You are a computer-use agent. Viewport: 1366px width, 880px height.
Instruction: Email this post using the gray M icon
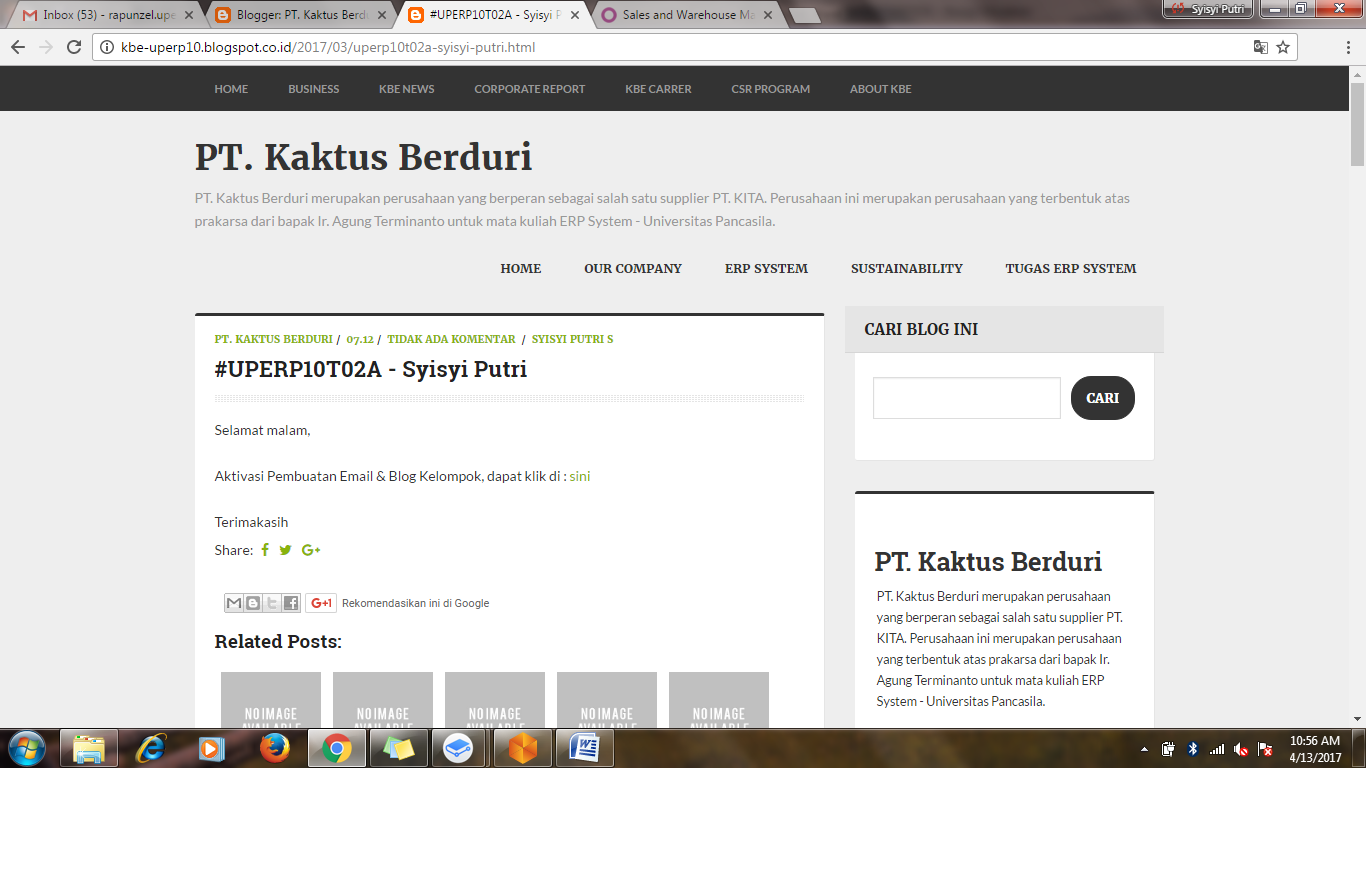pos(234,603)
